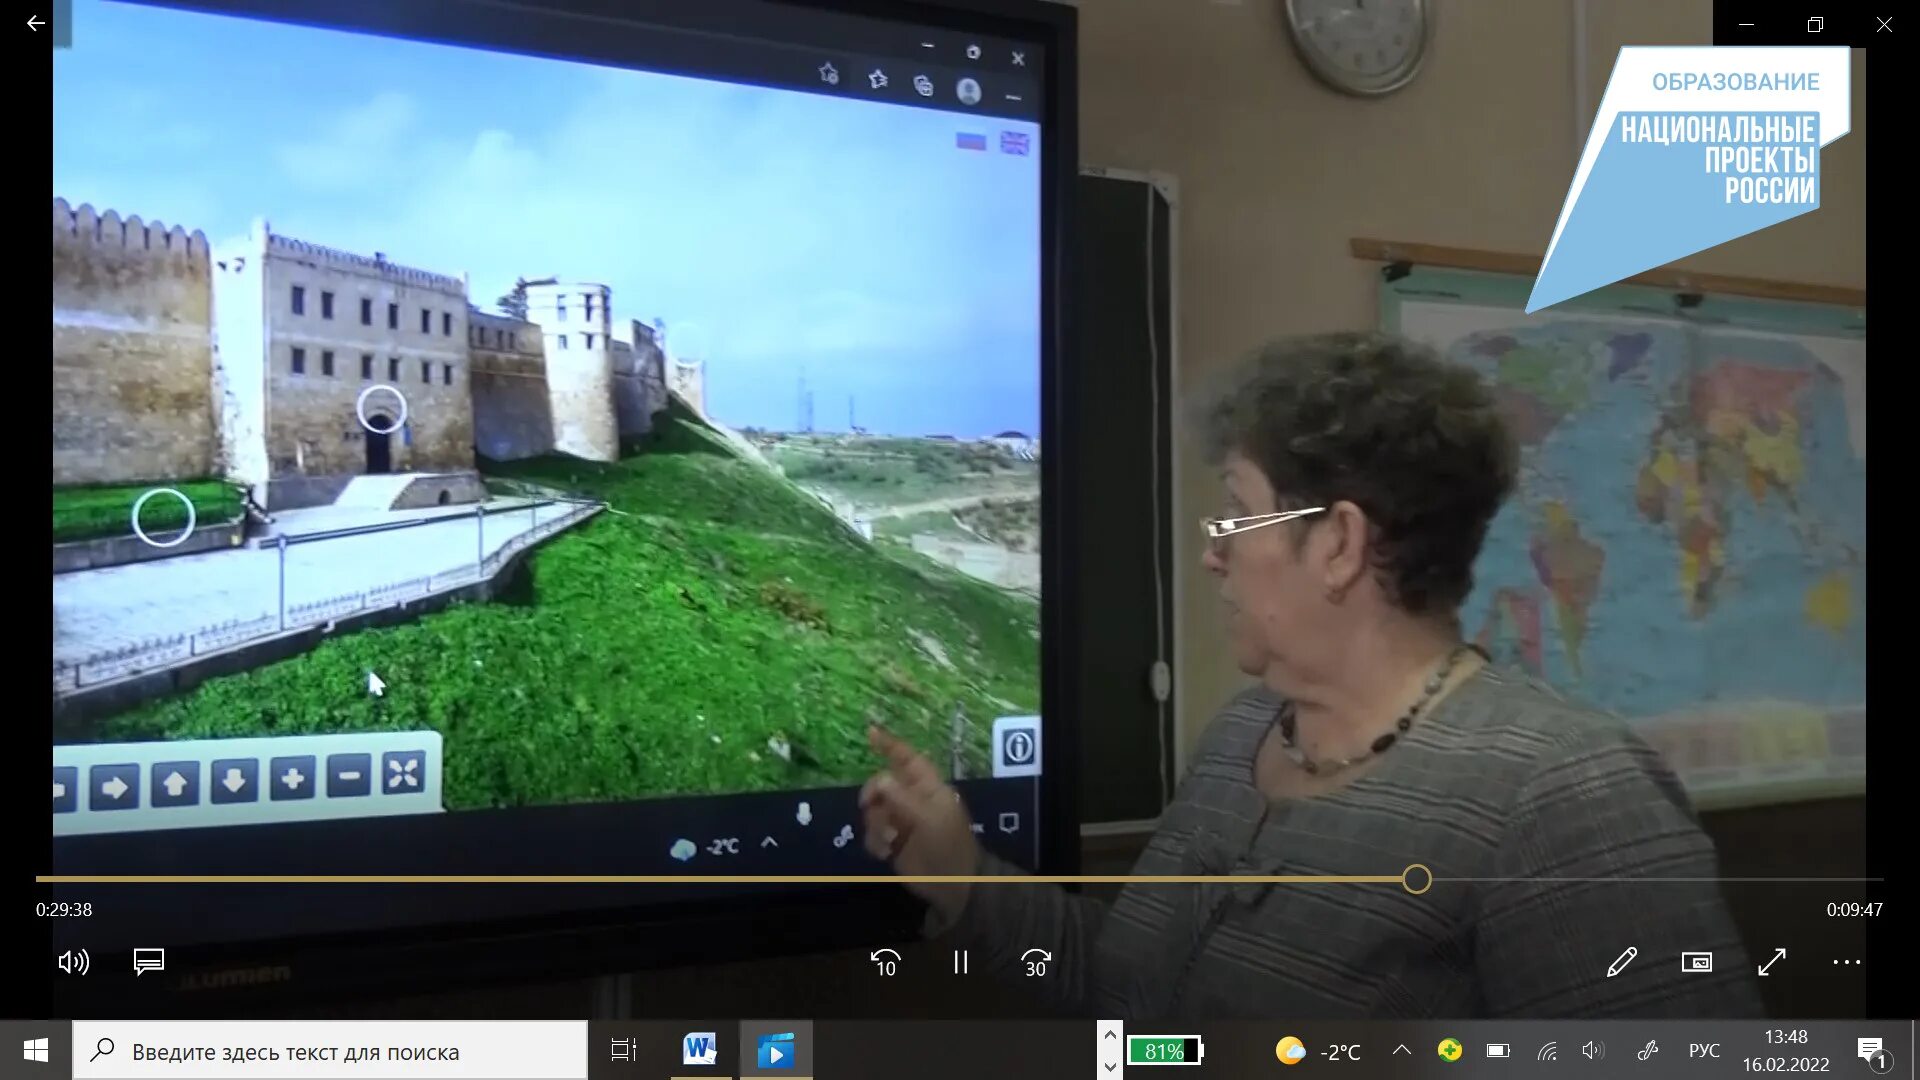Image resolution: width=1920 pixels, height=1080 pixels.
Task: Open system battery status tray icon
Action: [x=1498, y=1050]
